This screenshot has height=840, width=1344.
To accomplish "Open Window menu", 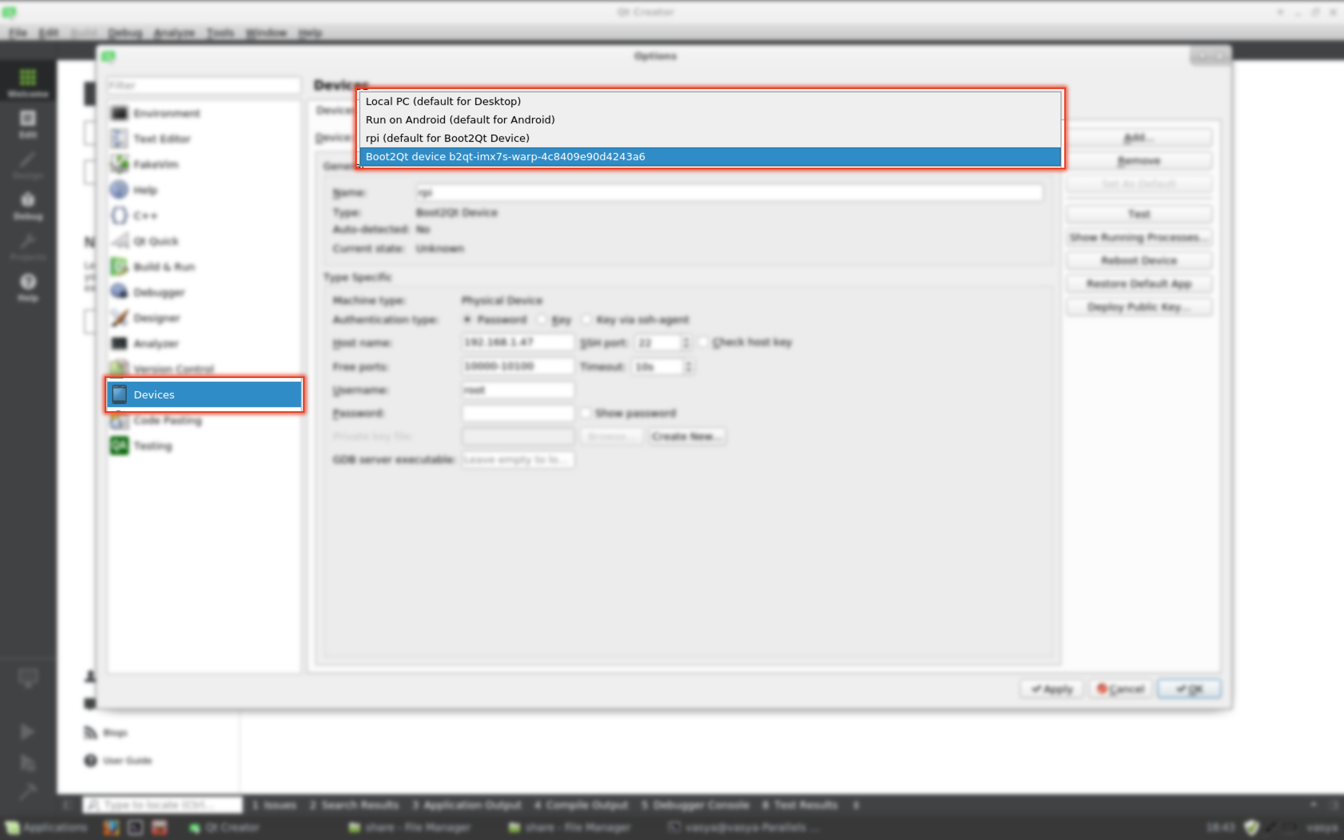I will pyautogui.click(x=266, y=33).
